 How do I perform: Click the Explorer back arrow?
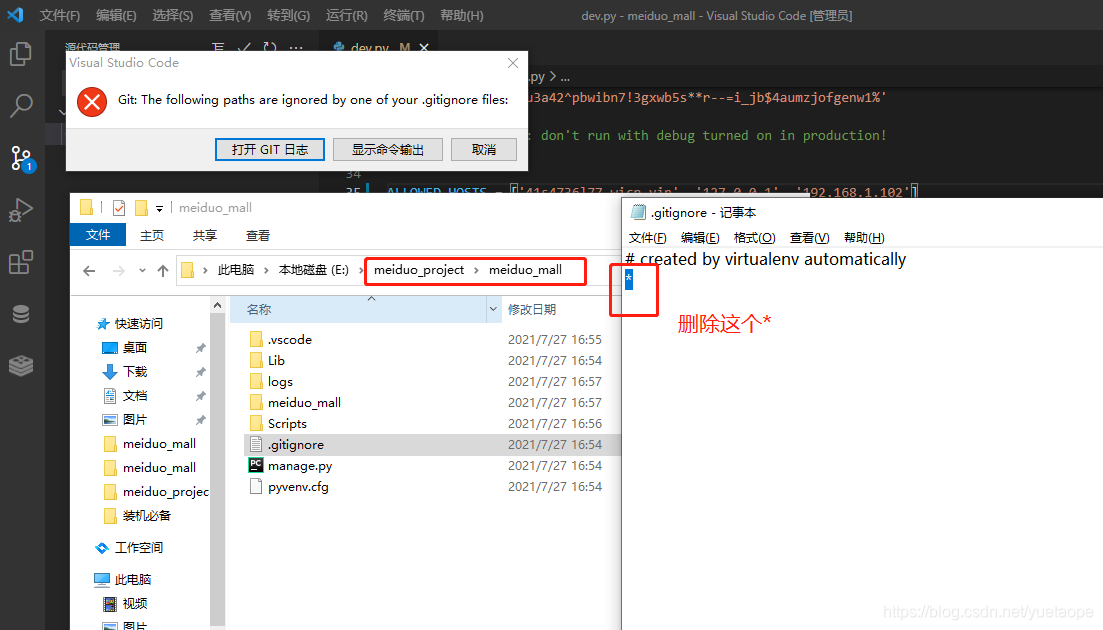tap(89, 271)
